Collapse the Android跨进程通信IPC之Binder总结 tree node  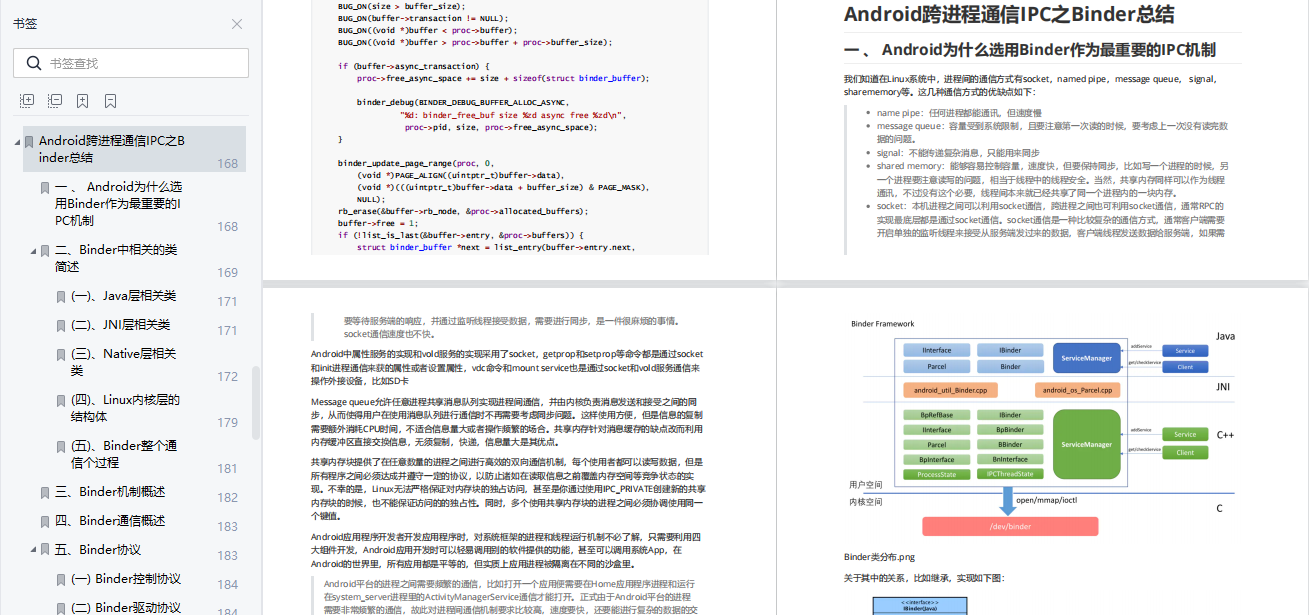click(x=17, y=142)
